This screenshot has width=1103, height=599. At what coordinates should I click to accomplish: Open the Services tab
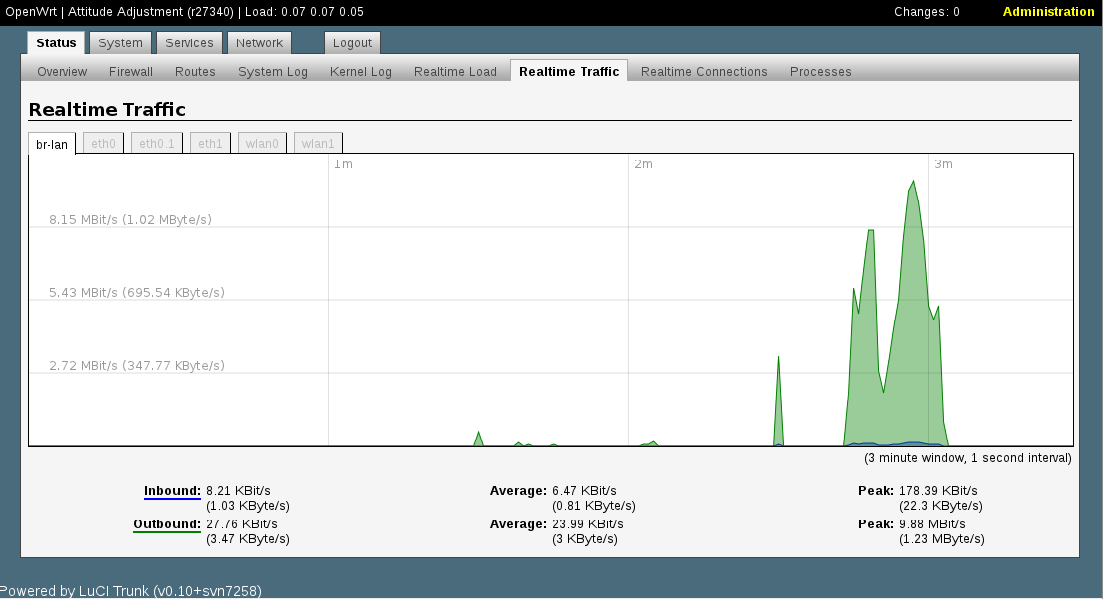tap(189, 43)
